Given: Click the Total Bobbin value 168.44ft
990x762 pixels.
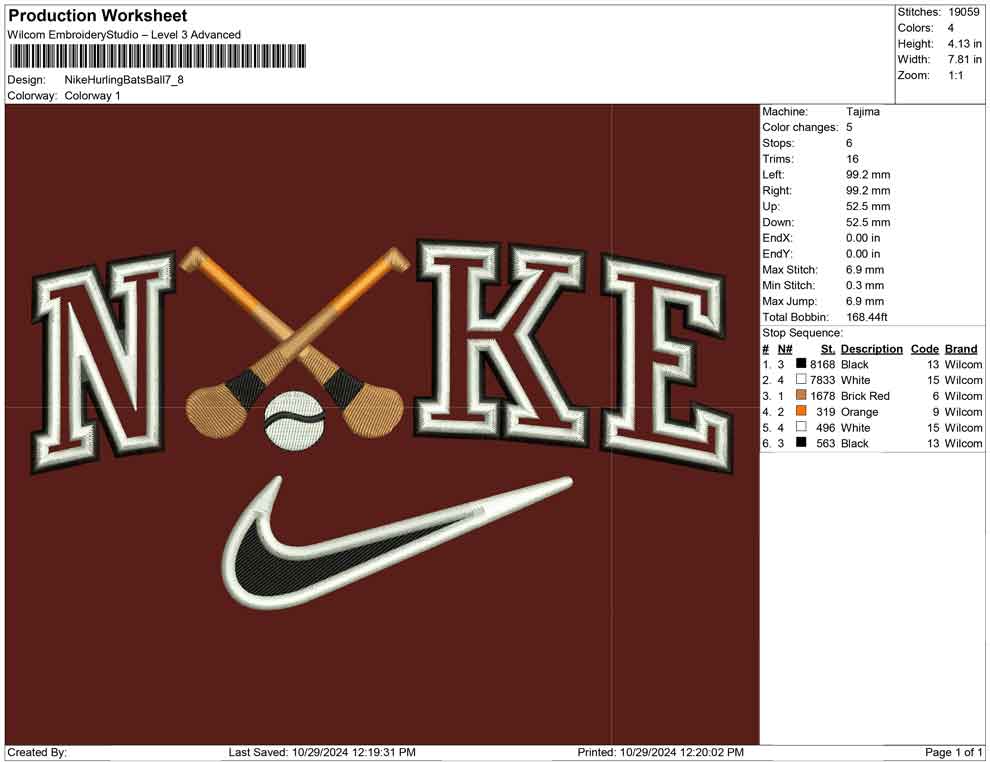Looking at the screenshot, I should click(x=867, y=317).
